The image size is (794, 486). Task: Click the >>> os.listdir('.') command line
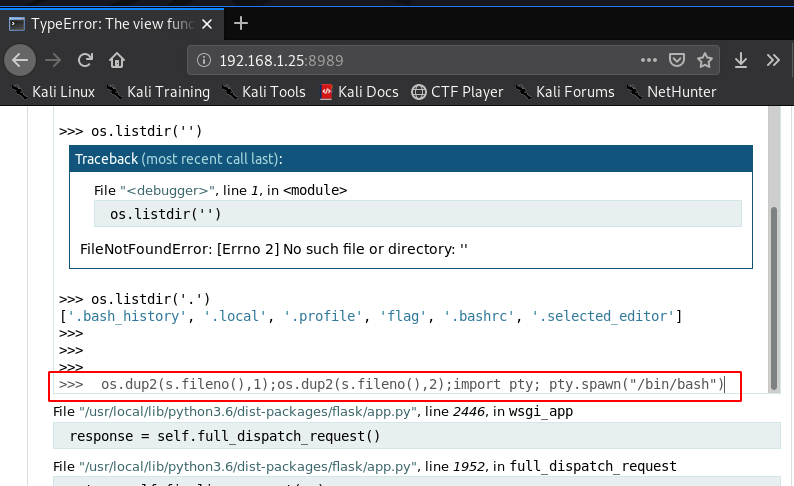click(134, 299)
